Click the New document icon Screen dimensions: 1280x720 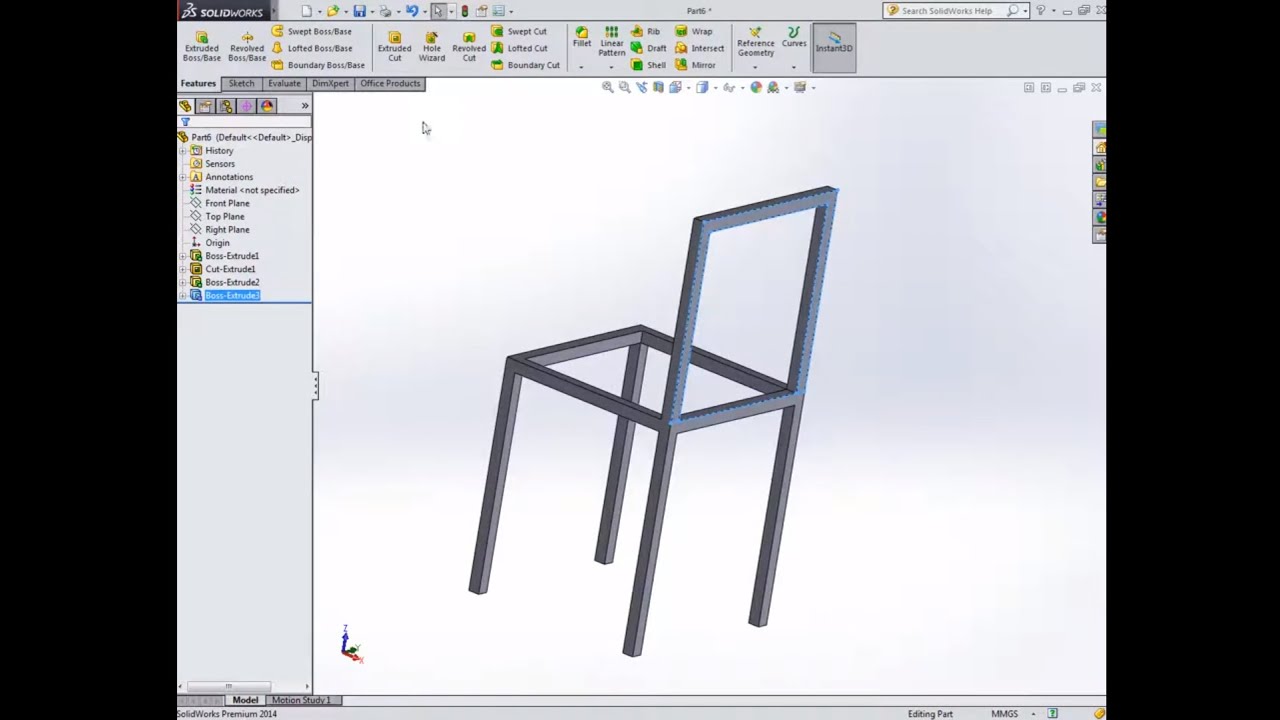point(307,11)
